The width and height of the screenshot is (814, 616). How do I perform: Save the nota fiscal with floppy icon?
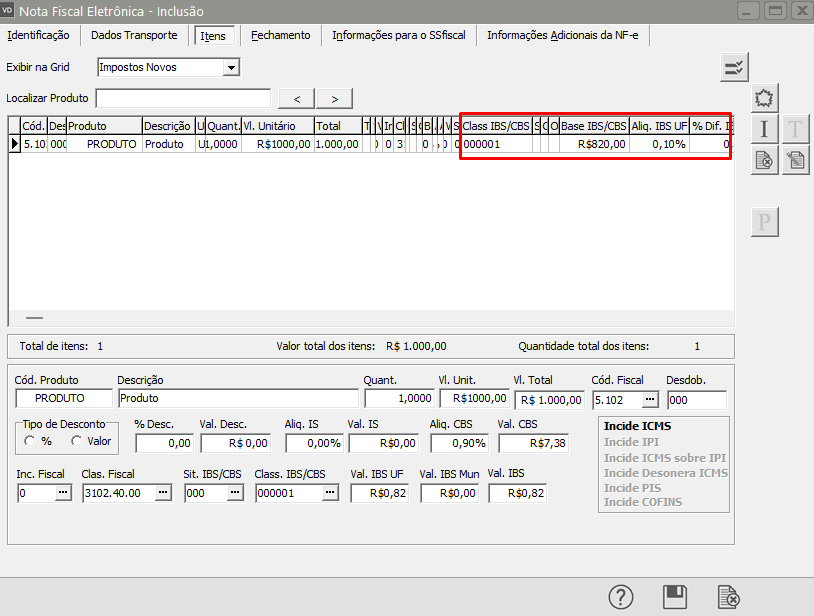pos(675,597)
